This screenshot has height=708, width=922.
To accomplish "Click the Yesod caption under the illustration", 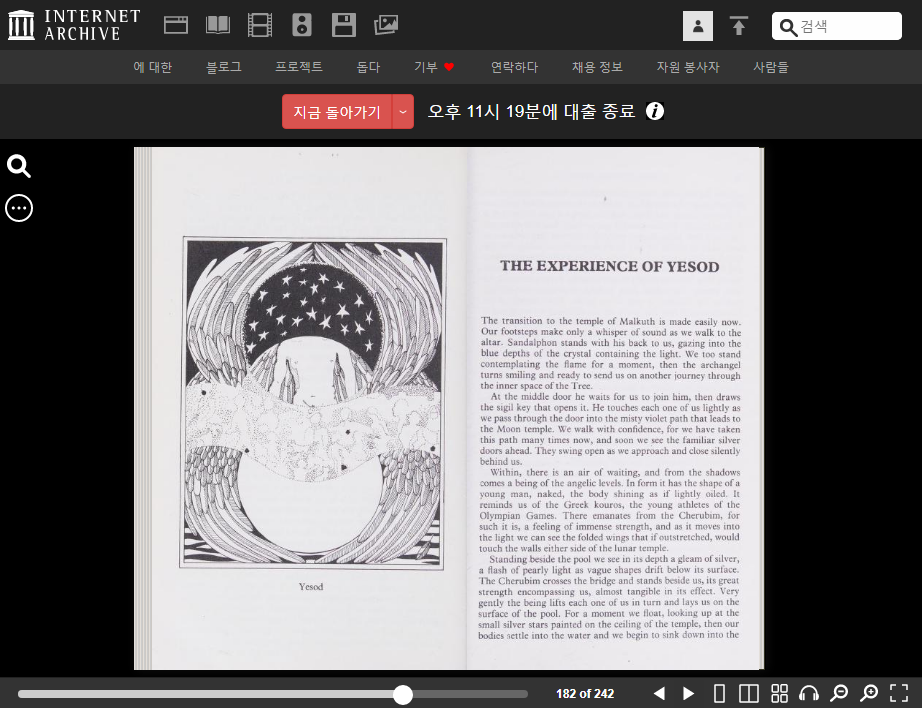I will pyautogui.click(x=310, y=587).
